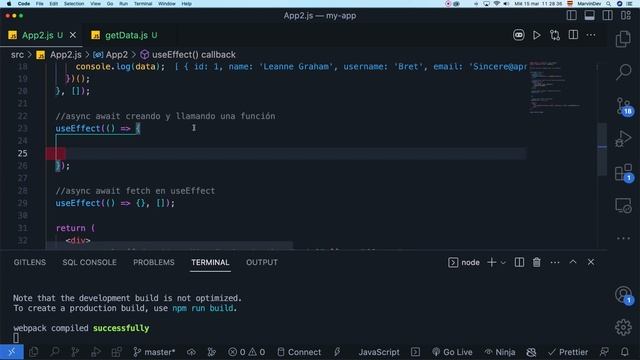This screenshot has height=360, width=640.
Task: Click the Wi-Fi icon in the menu bar
Action: point(496,4)
